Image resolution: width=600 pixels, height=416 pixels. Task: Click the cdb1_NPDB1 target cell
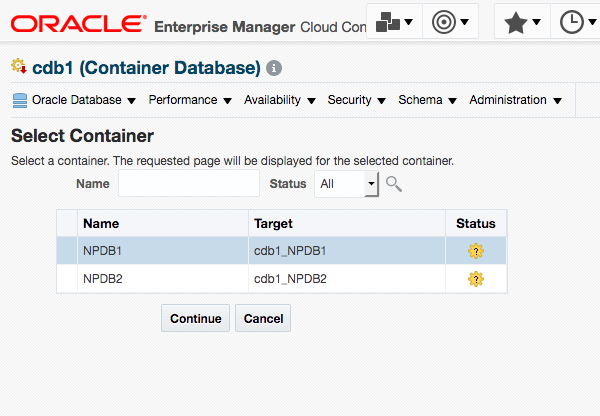[x=347, y=251]
